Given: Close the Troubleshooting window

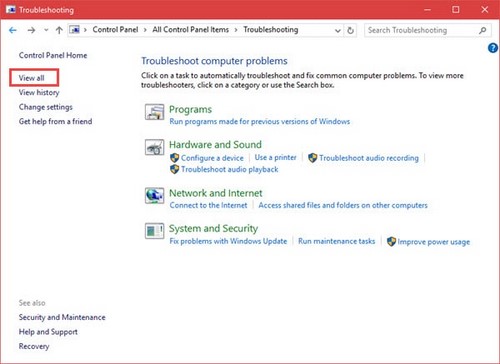Looking at the screenshot, I should coord(485,10).
